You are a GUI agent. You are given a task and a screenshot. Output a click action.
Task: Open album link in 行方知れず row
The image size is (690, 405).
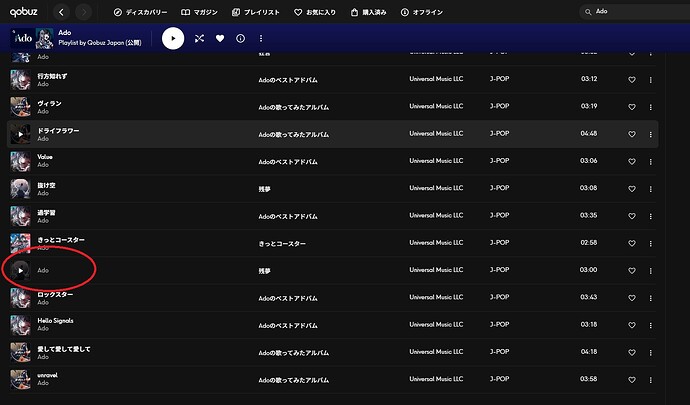click(x=288, y=80)
